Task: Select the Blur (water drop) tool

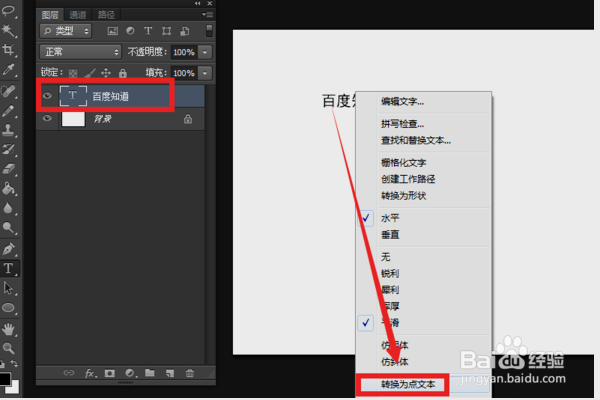Action: [8, 208]
